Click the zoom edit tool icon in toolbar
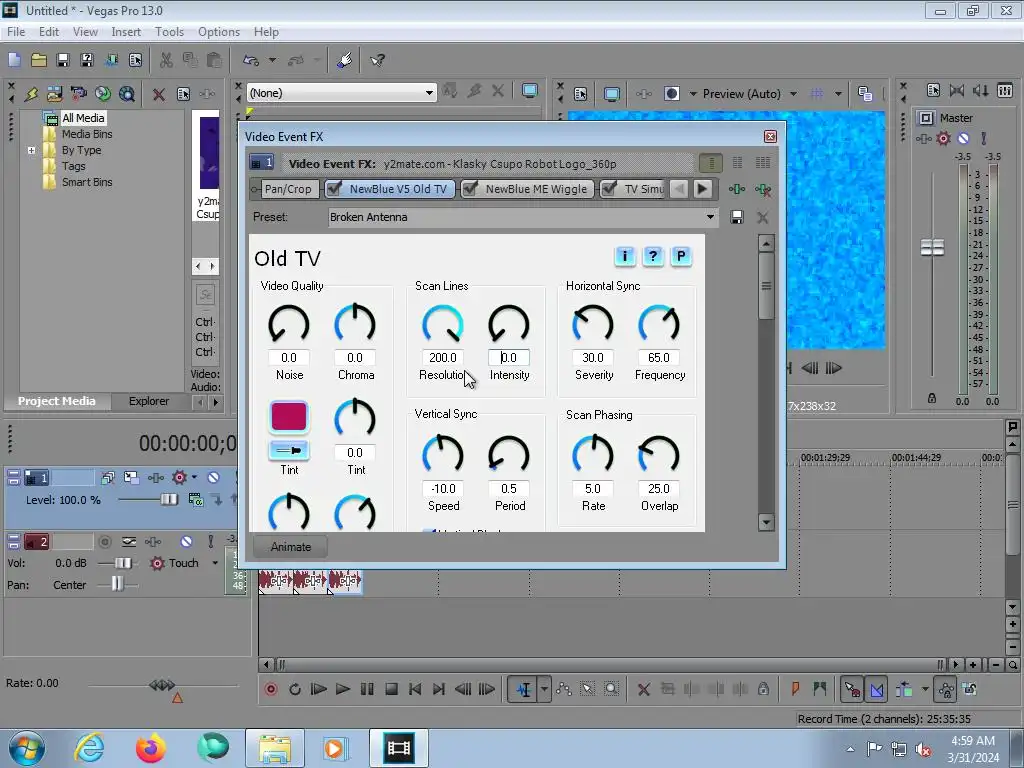Image resolution: width=1024 pixels, height=768 pixels. click(611, 689)
